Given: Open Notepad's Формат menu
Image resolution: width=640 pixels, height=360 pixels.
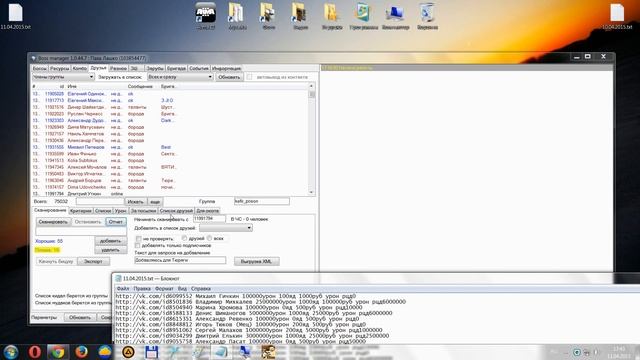Looking at the screenshot, I should pos(164,289).
